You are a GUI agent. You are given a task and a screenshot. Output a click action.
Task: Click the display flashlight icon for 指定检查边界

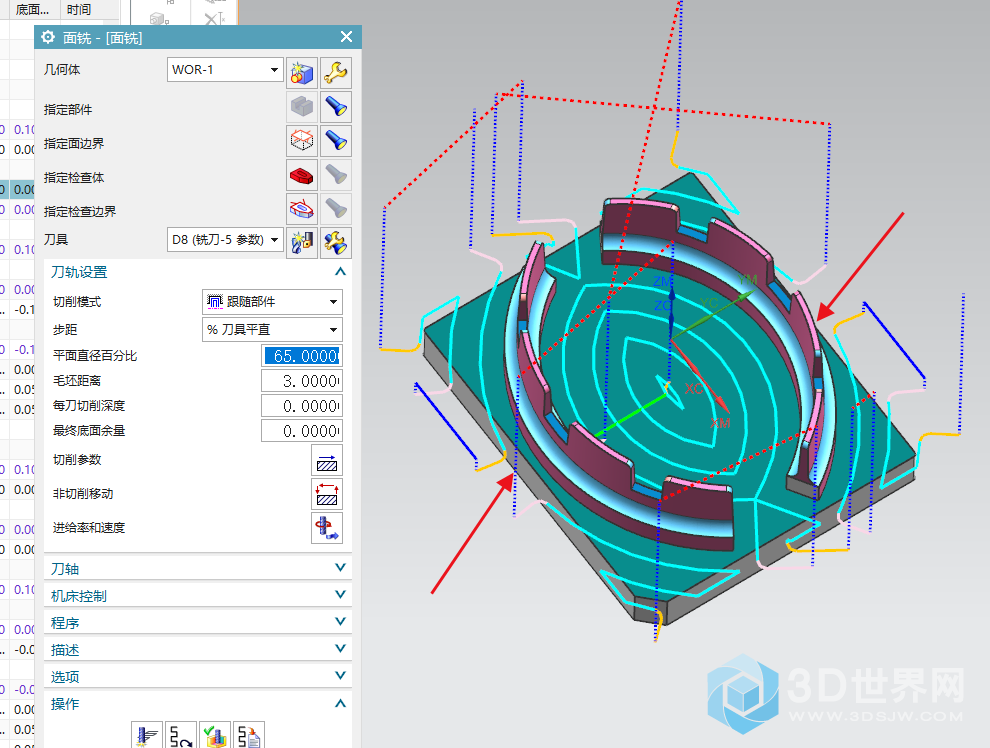[x=336, y=209]
